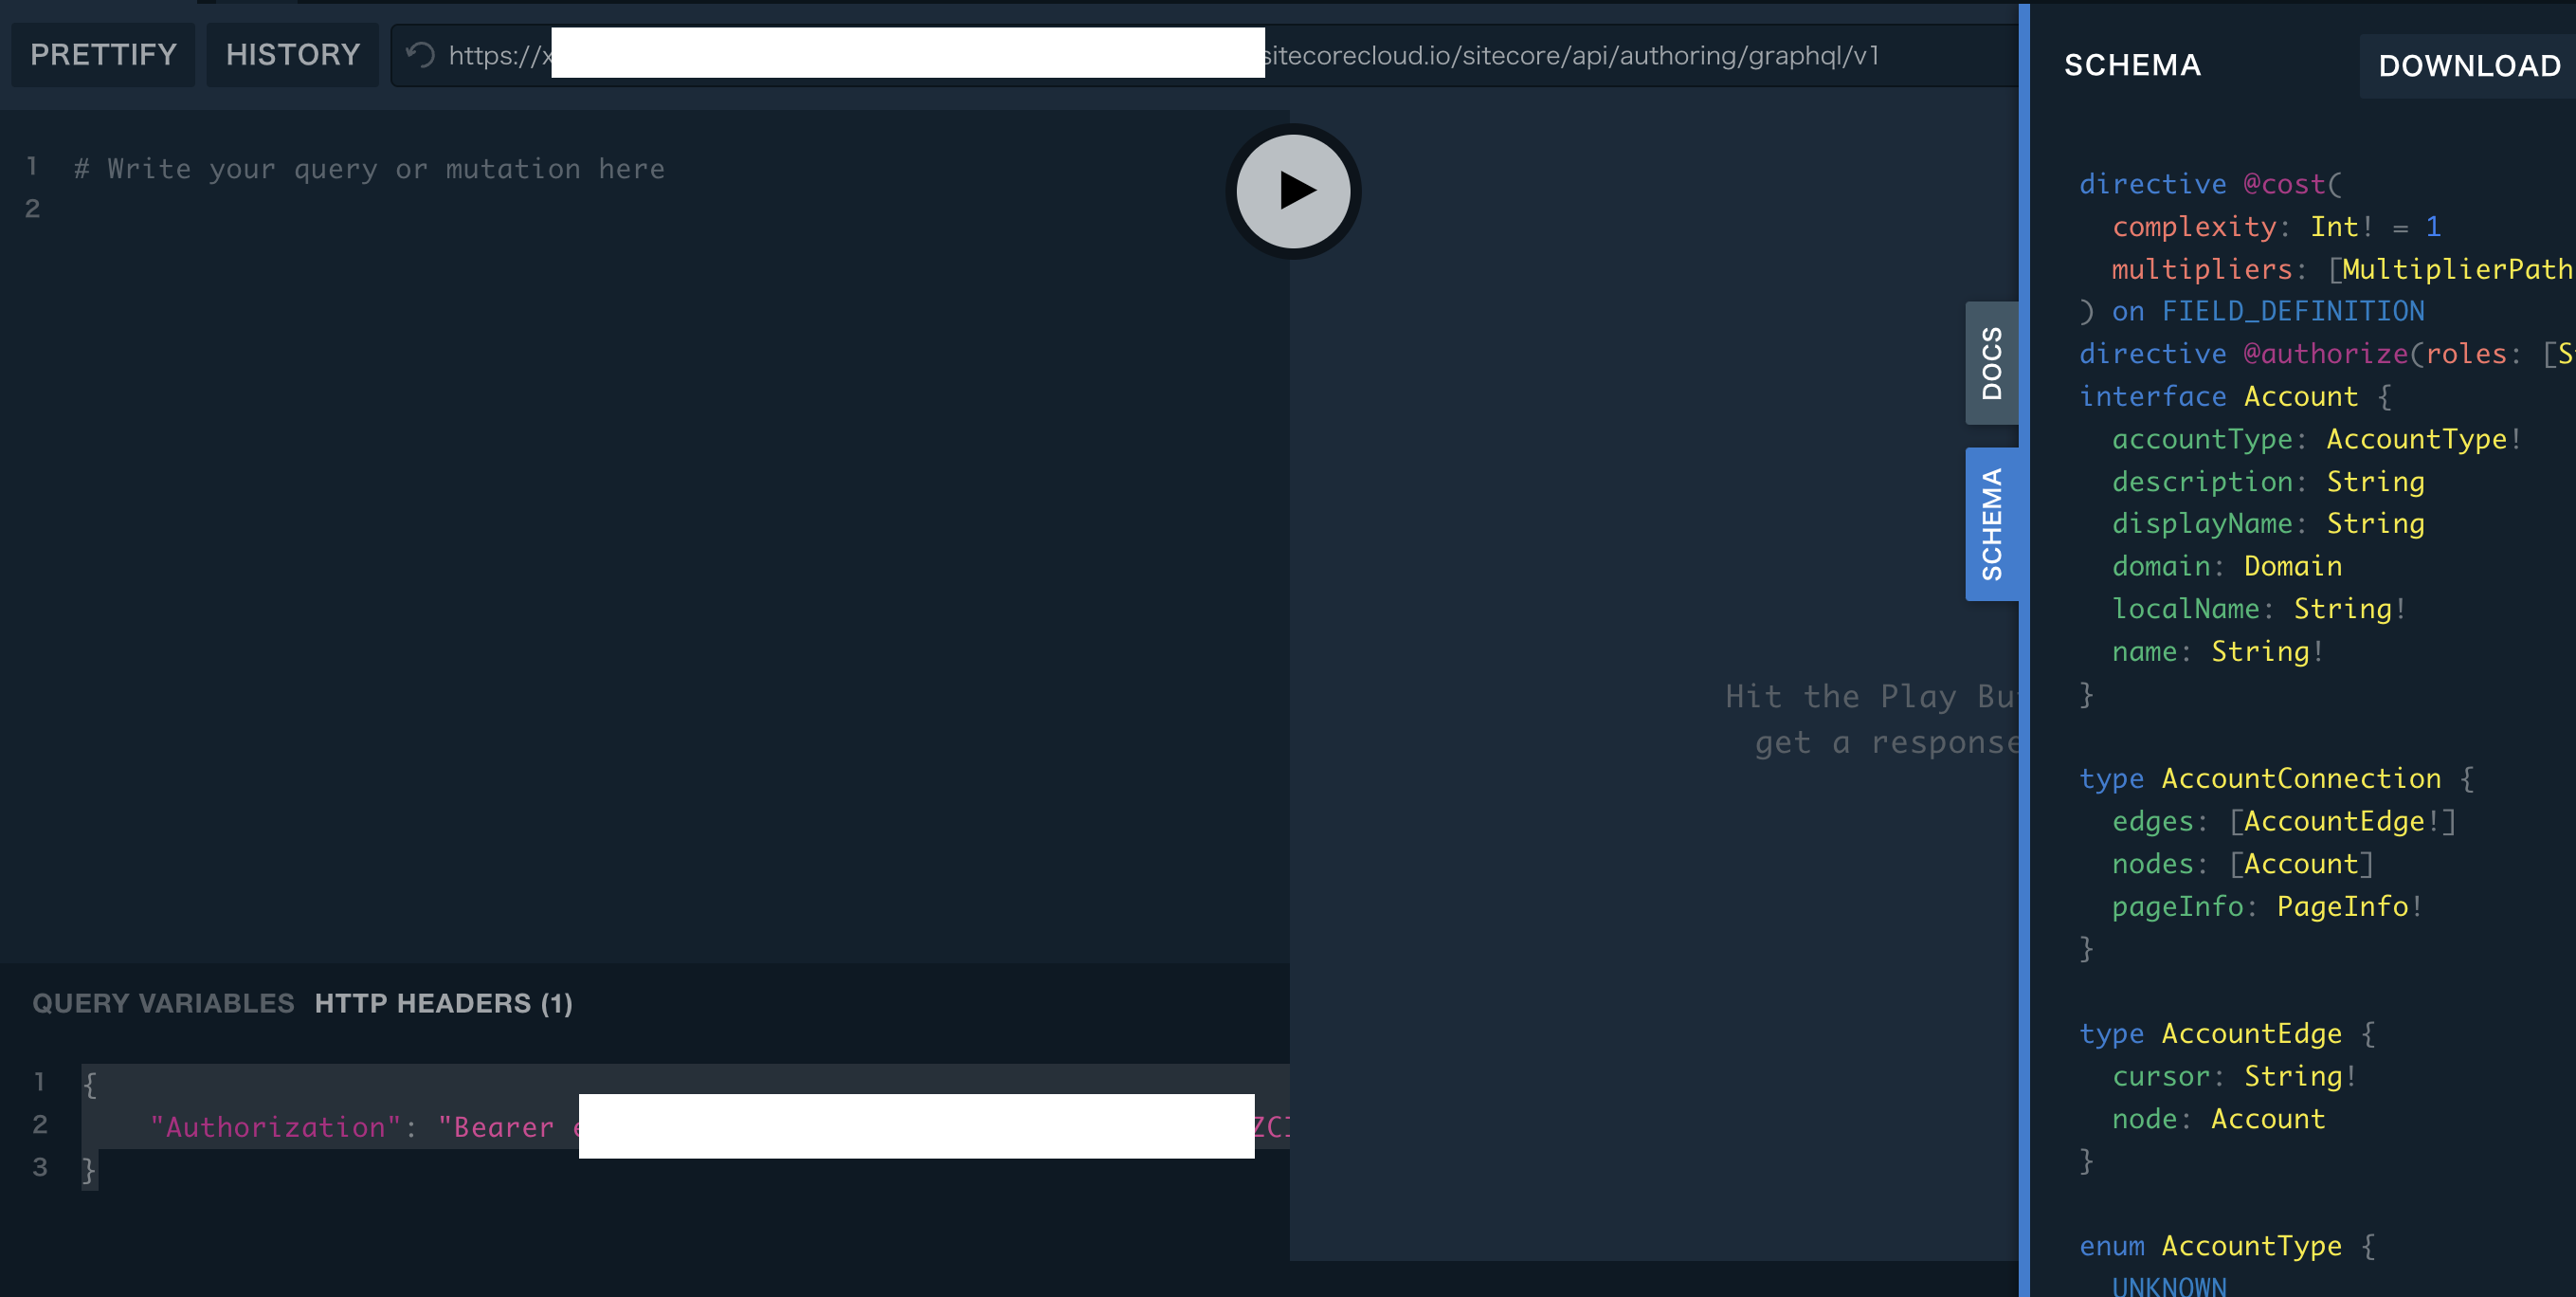2576x1297 pixels.
Task: Click "cursor: String!" field
Action: coord(2235,1077)
